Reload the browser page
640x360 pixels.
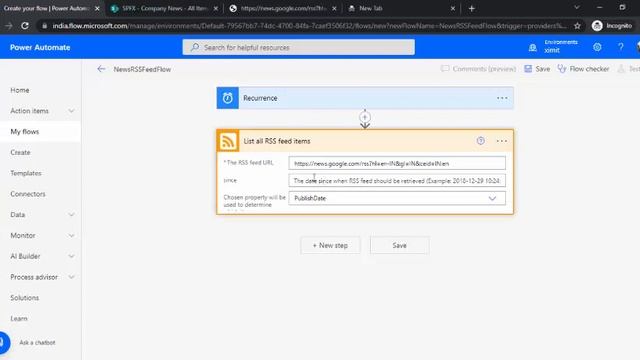tap(25, 26)
